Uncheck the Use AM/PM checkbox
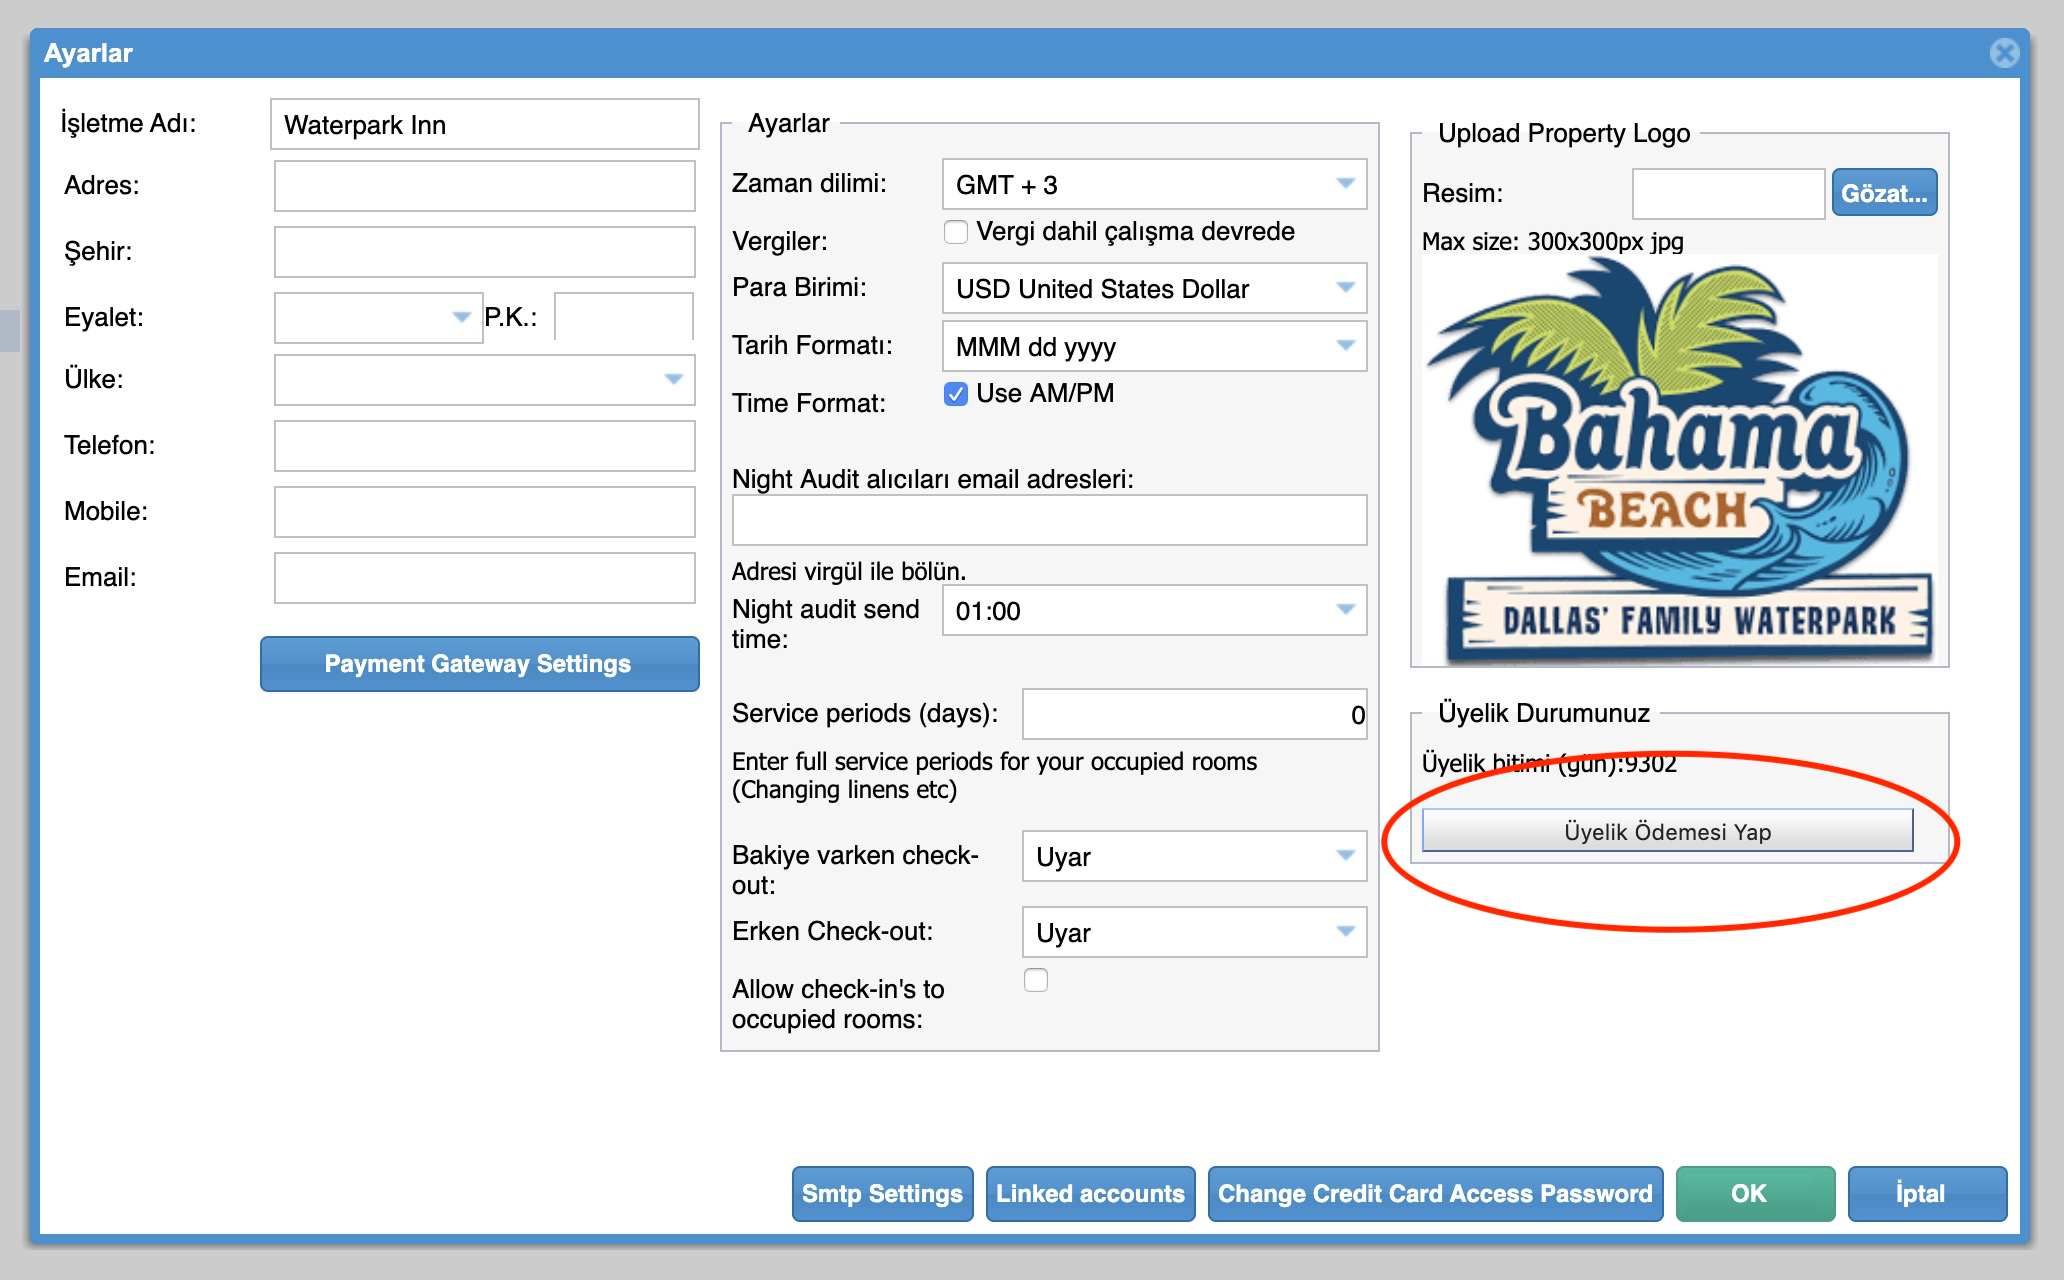 pos(956,394)
